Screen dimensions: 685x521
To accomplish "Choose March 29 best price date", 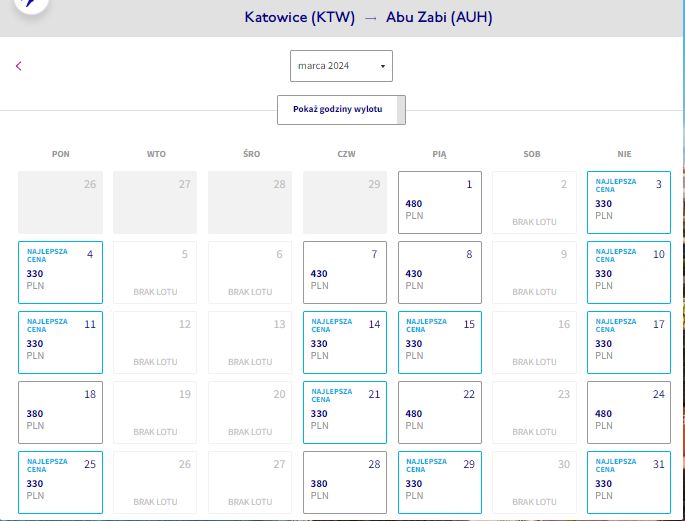I will (439, 482).
